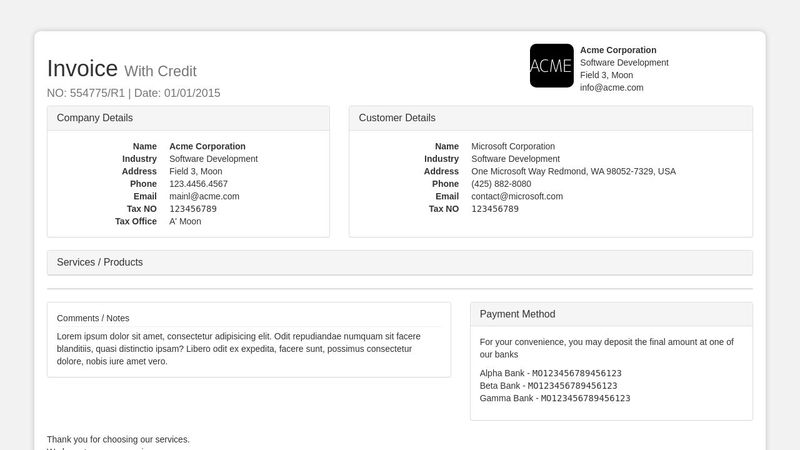This screenshot has width=800, height=450.
Task: Click the 'Tax Office' label
Action: pos(136,221)
